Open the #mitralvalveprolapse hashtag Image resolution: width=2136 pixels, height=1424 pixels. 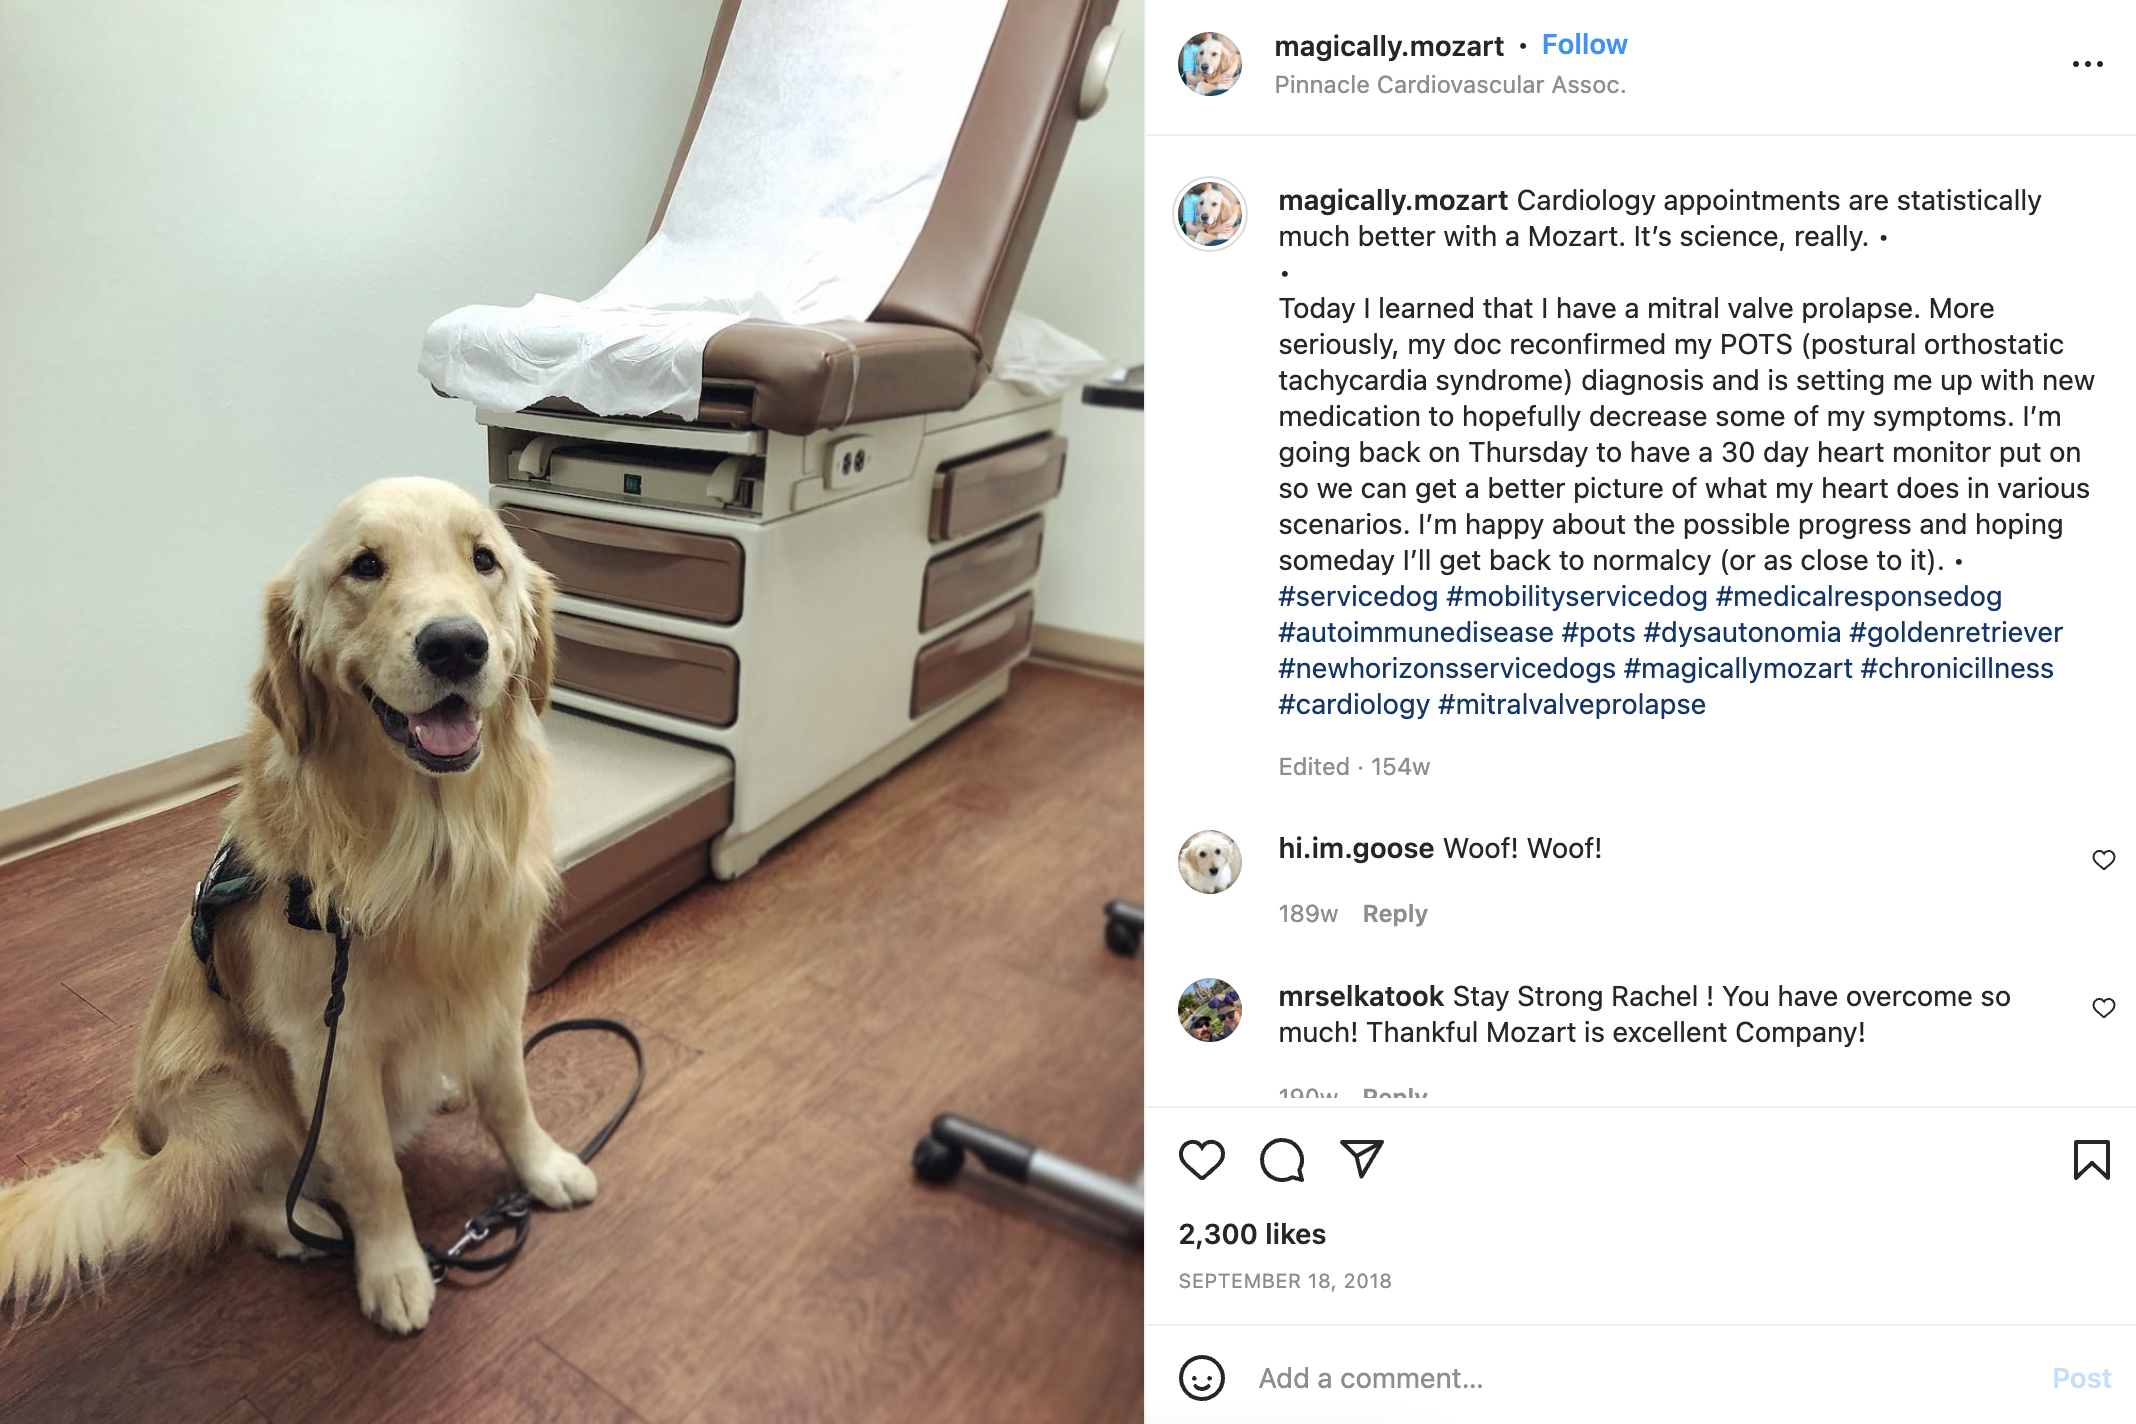click(x=1571, y=705)
